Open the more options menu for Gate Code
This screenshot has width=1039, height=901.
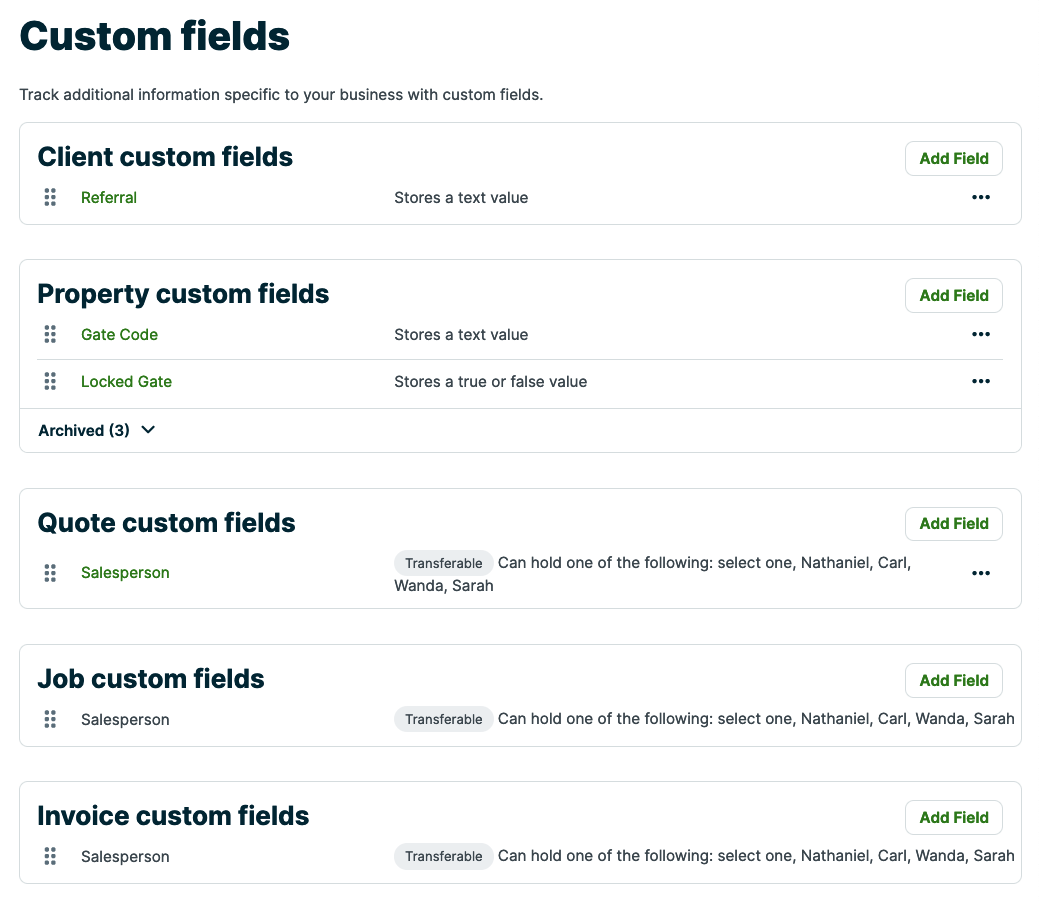coord(981,335)
